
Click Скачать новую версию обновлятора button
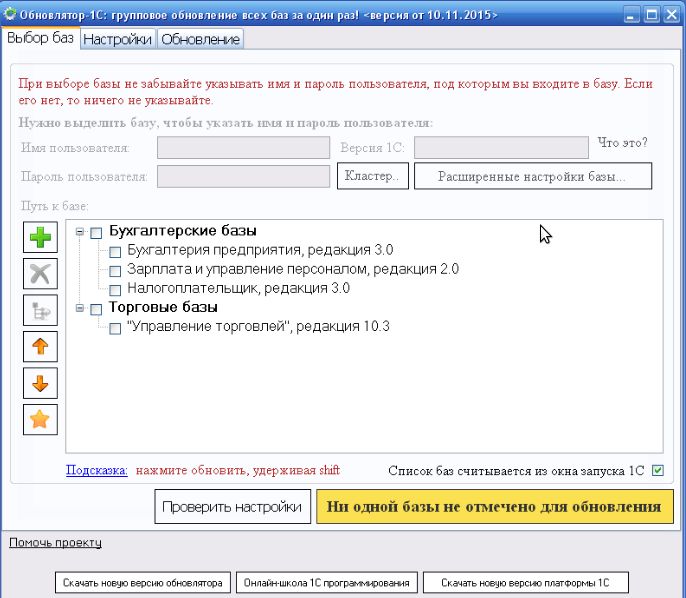point(143,583)
